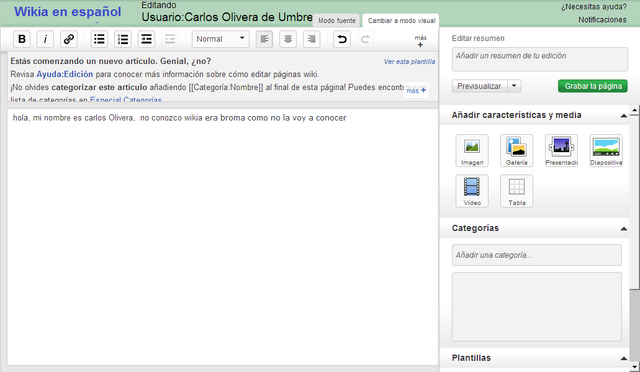Align text to the left
The width and height of the screenshot is (640, 372).
click(264, 39)
